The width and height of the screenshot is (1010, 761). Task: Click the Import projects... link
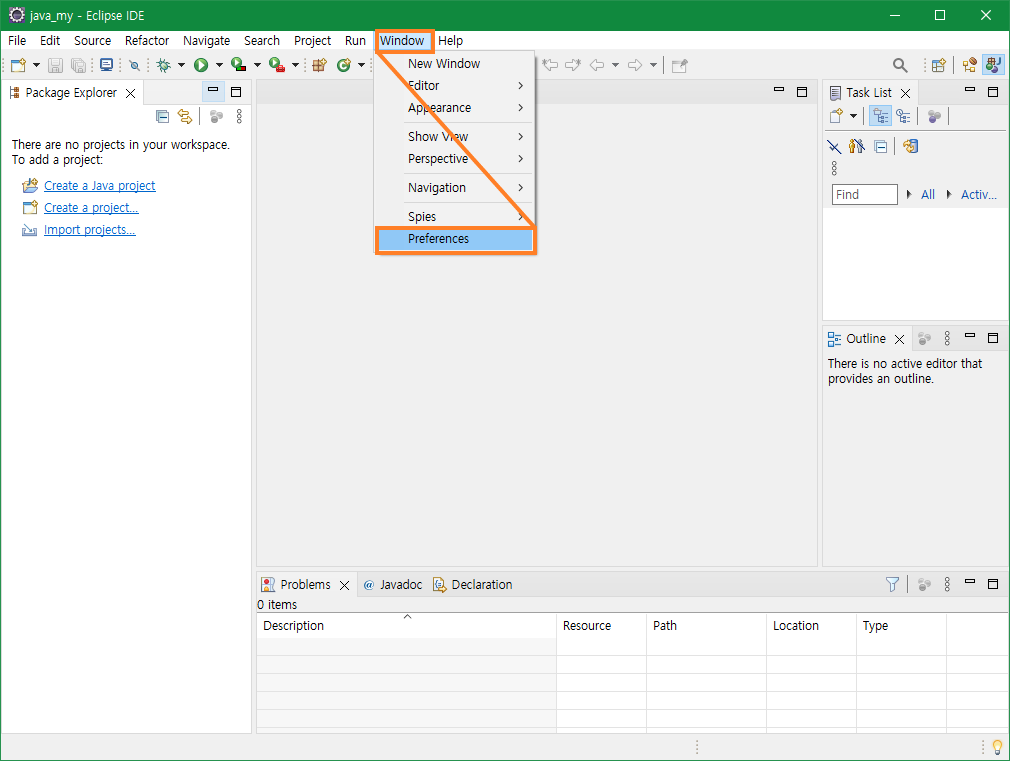[90, 230]
